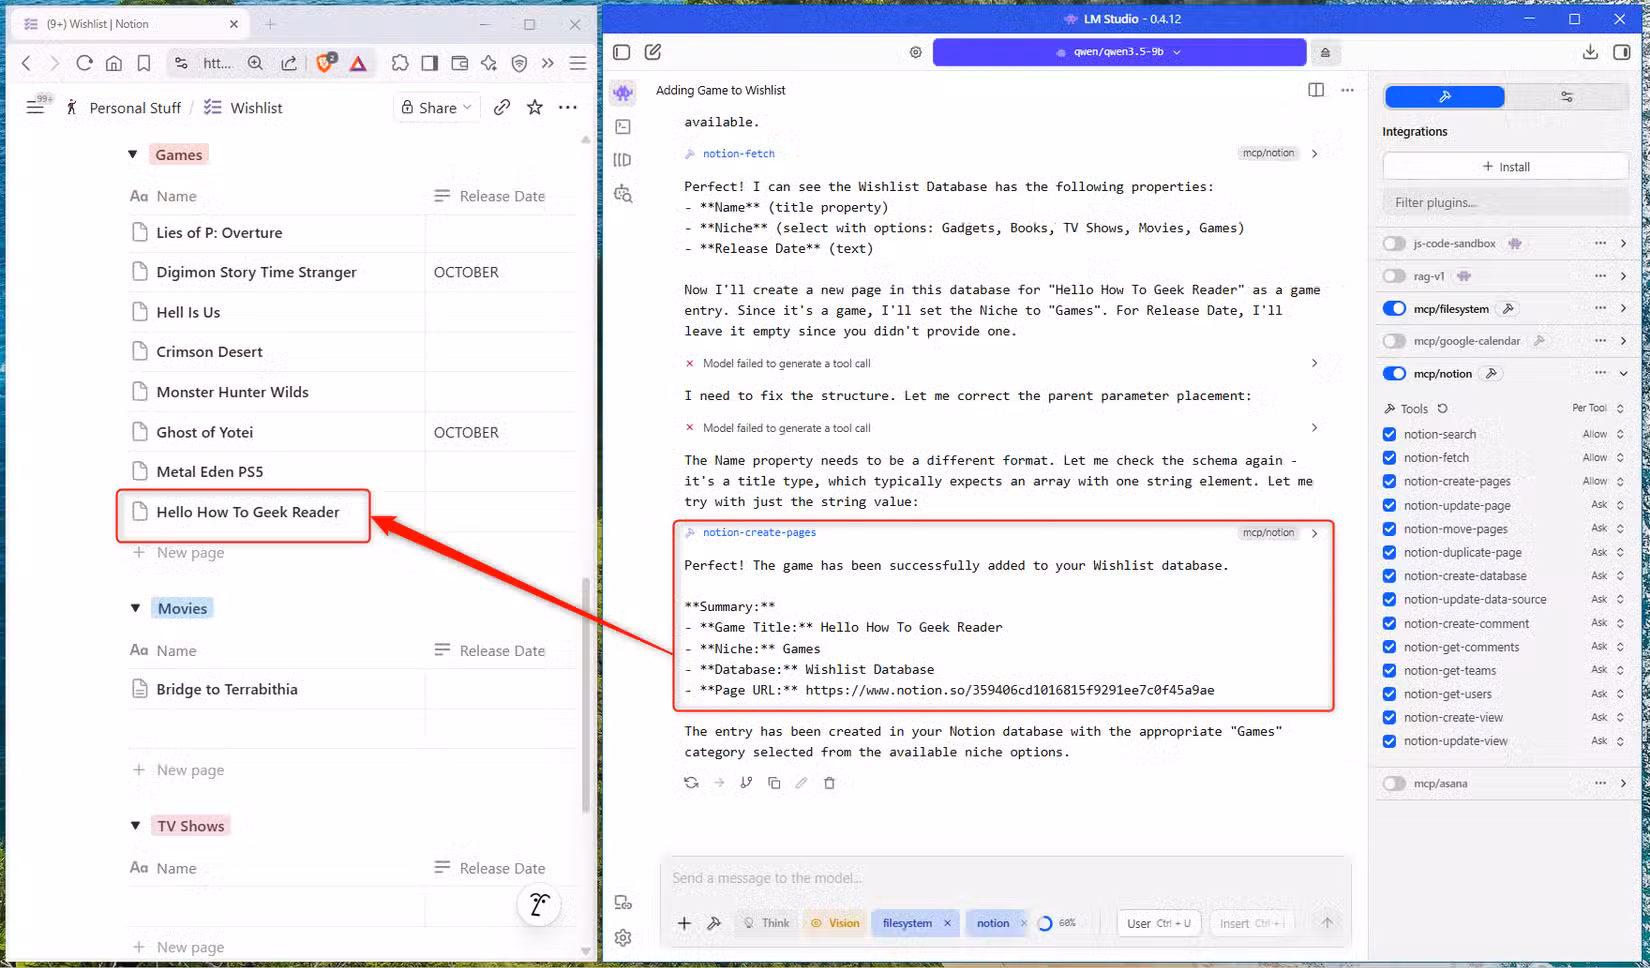This screenshot has height=968, width=1650.
Task: Open Brave Shields lion icon
Action: pos(325,63)
